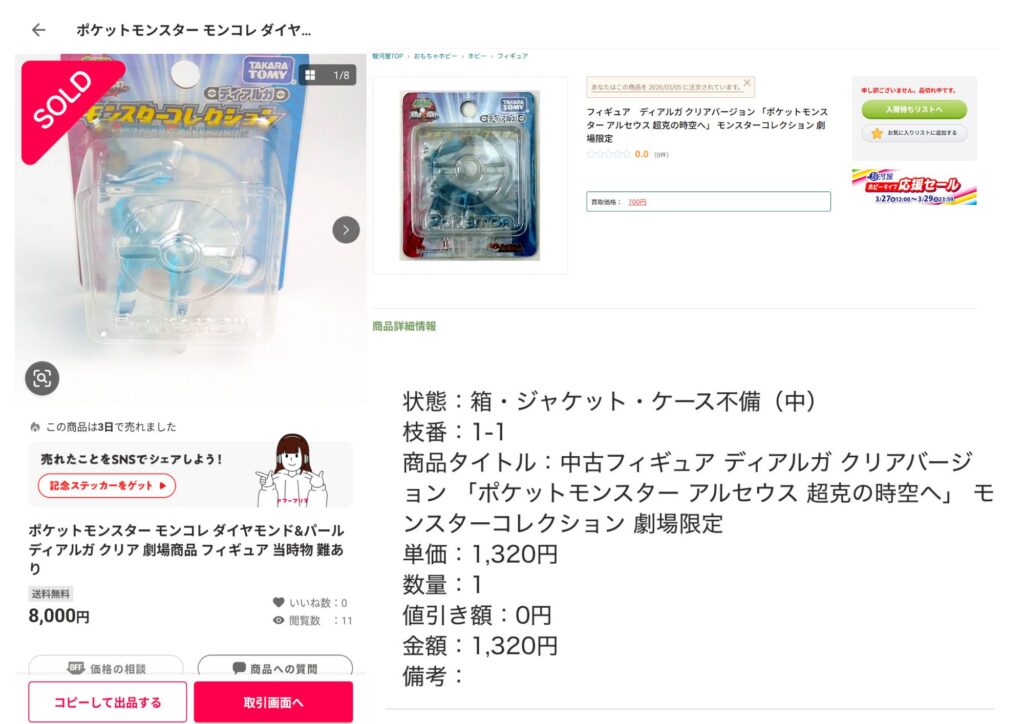The image size is (1024, 724).
Task: Tap the image search magnifier icon
Action: [x=42, y=378]
